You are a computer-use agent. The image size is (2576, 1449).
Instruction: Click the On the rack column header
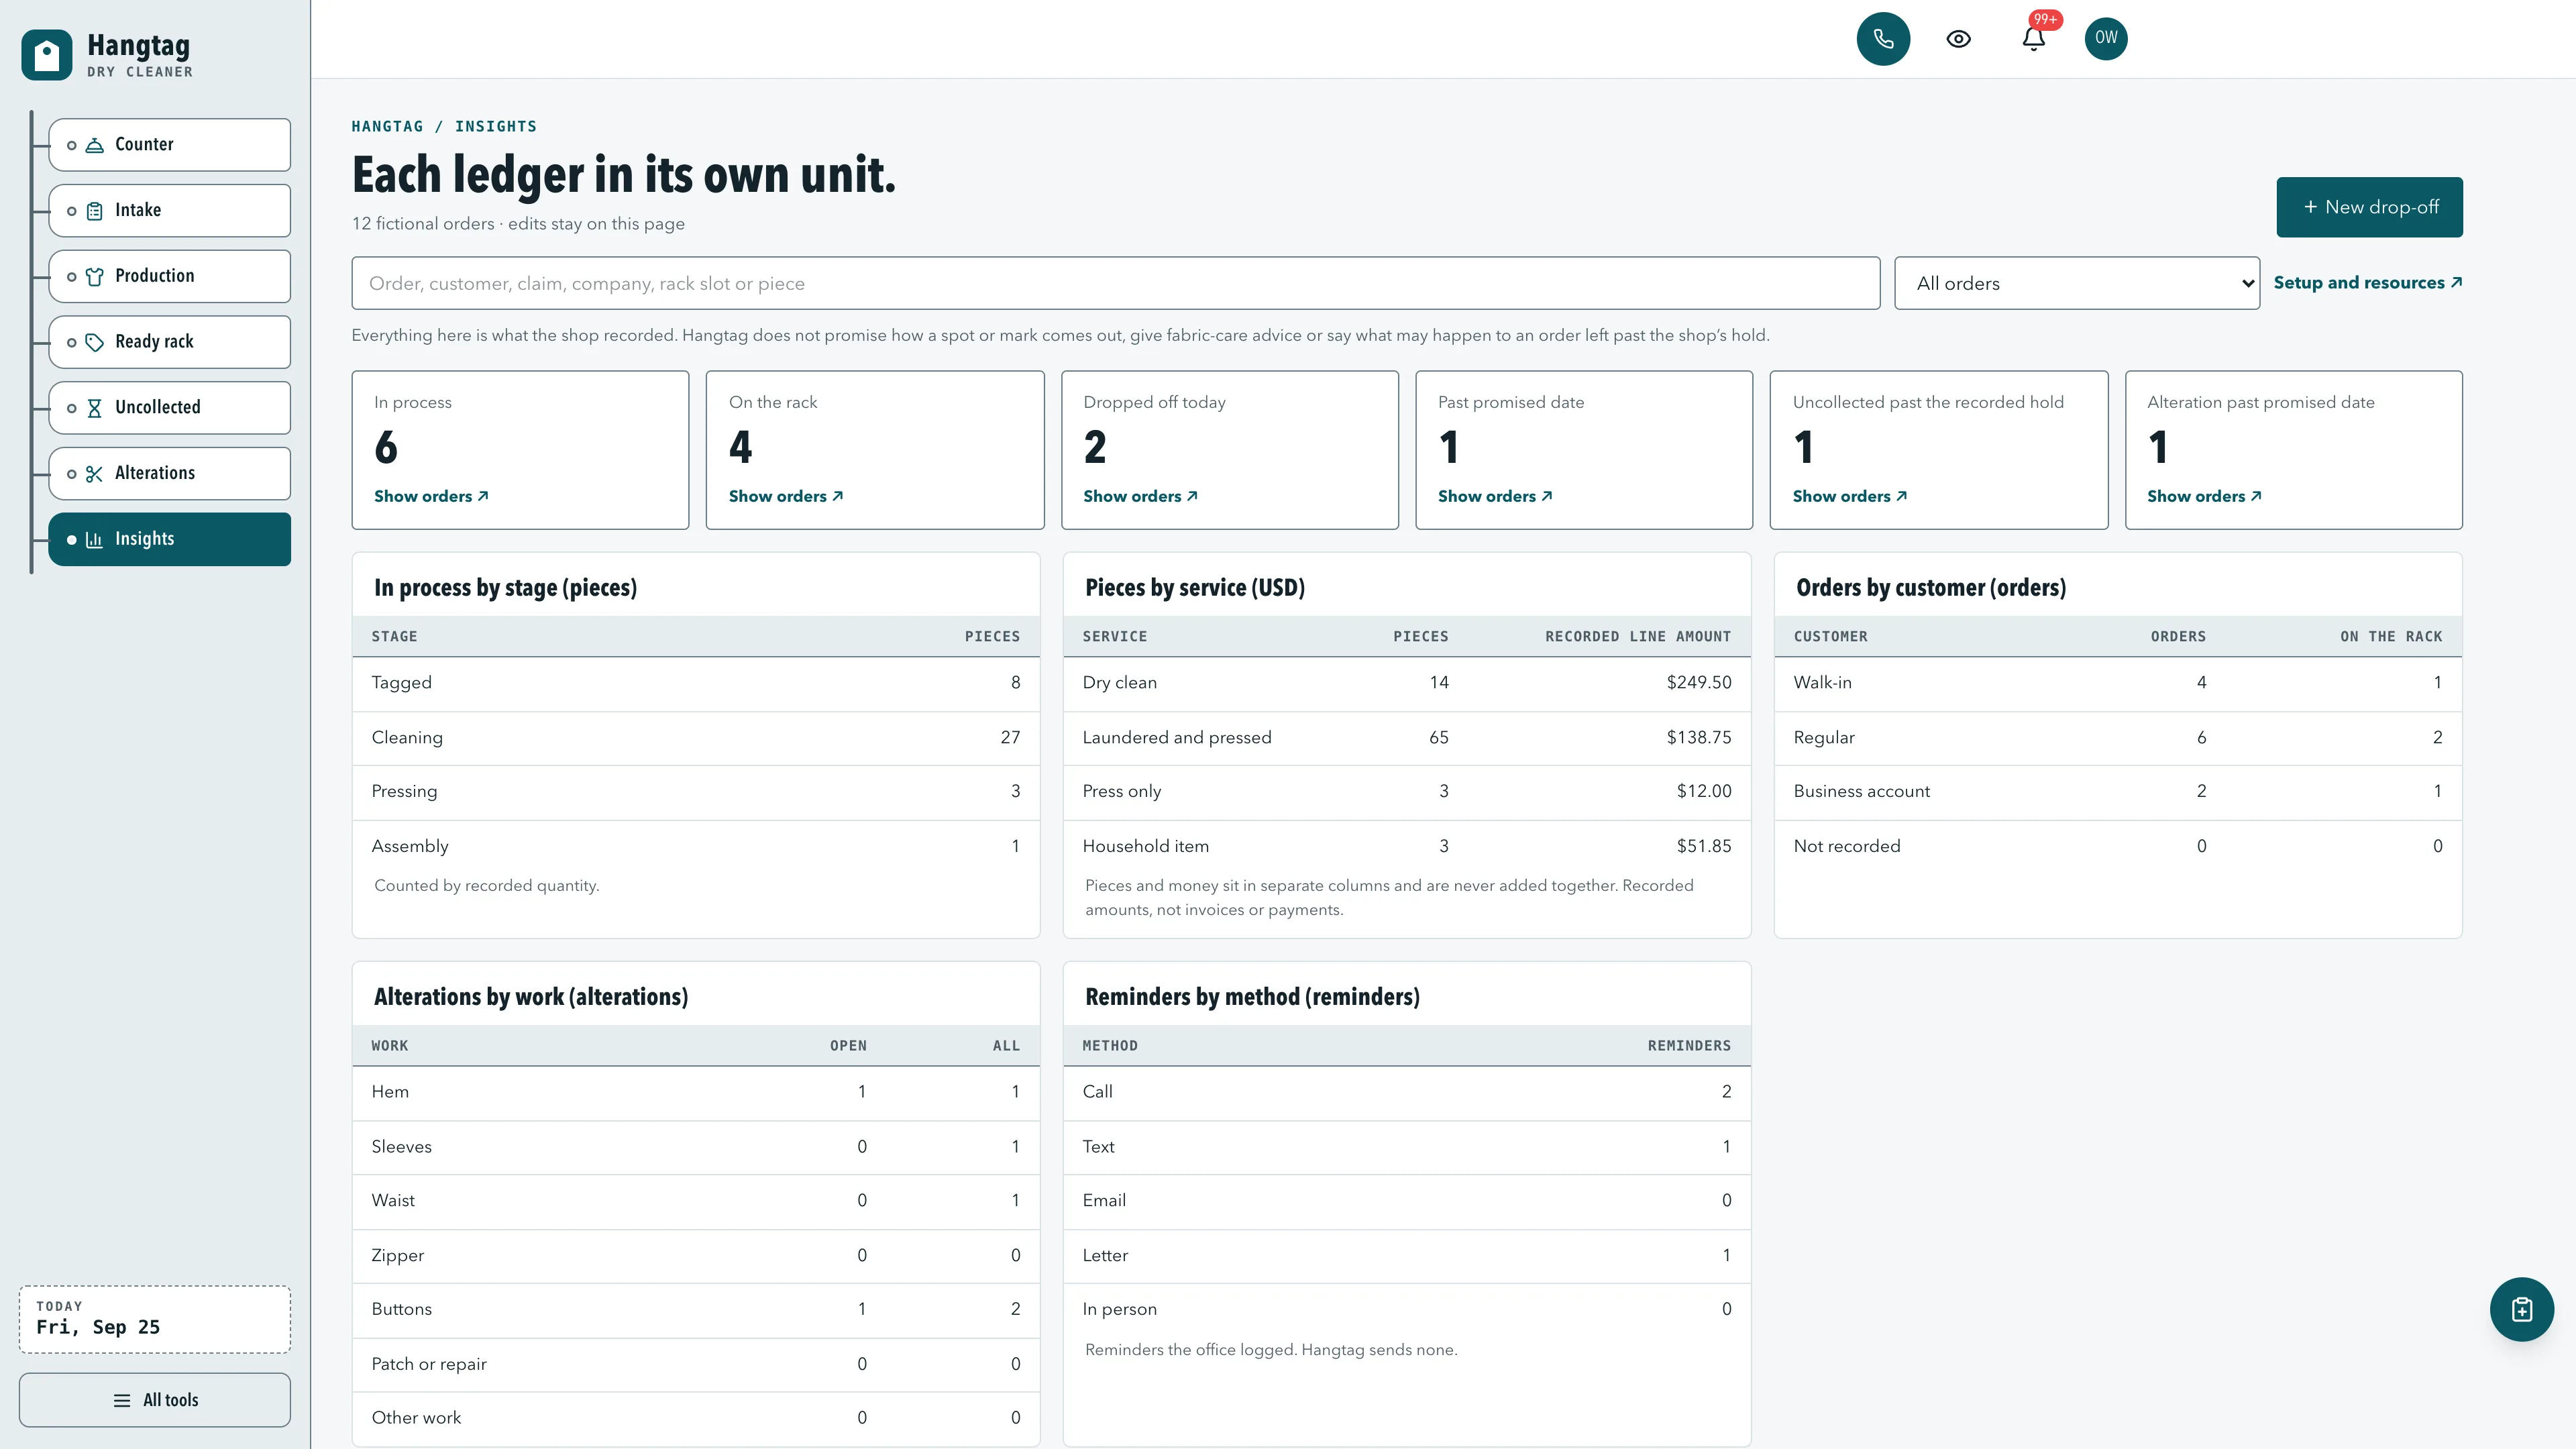[2391, 637]
